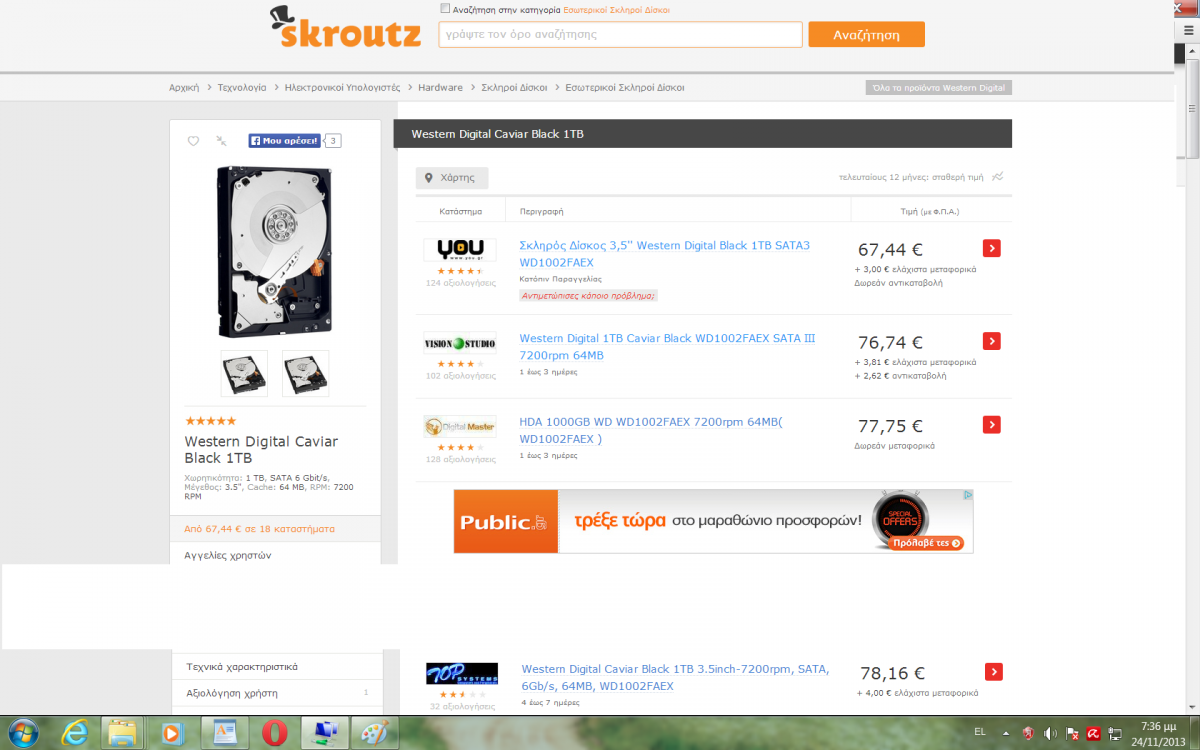Select first hard disk thumbnail
Image resolution: width=1200 pixels, height=750 pixels.
[244, 373]
